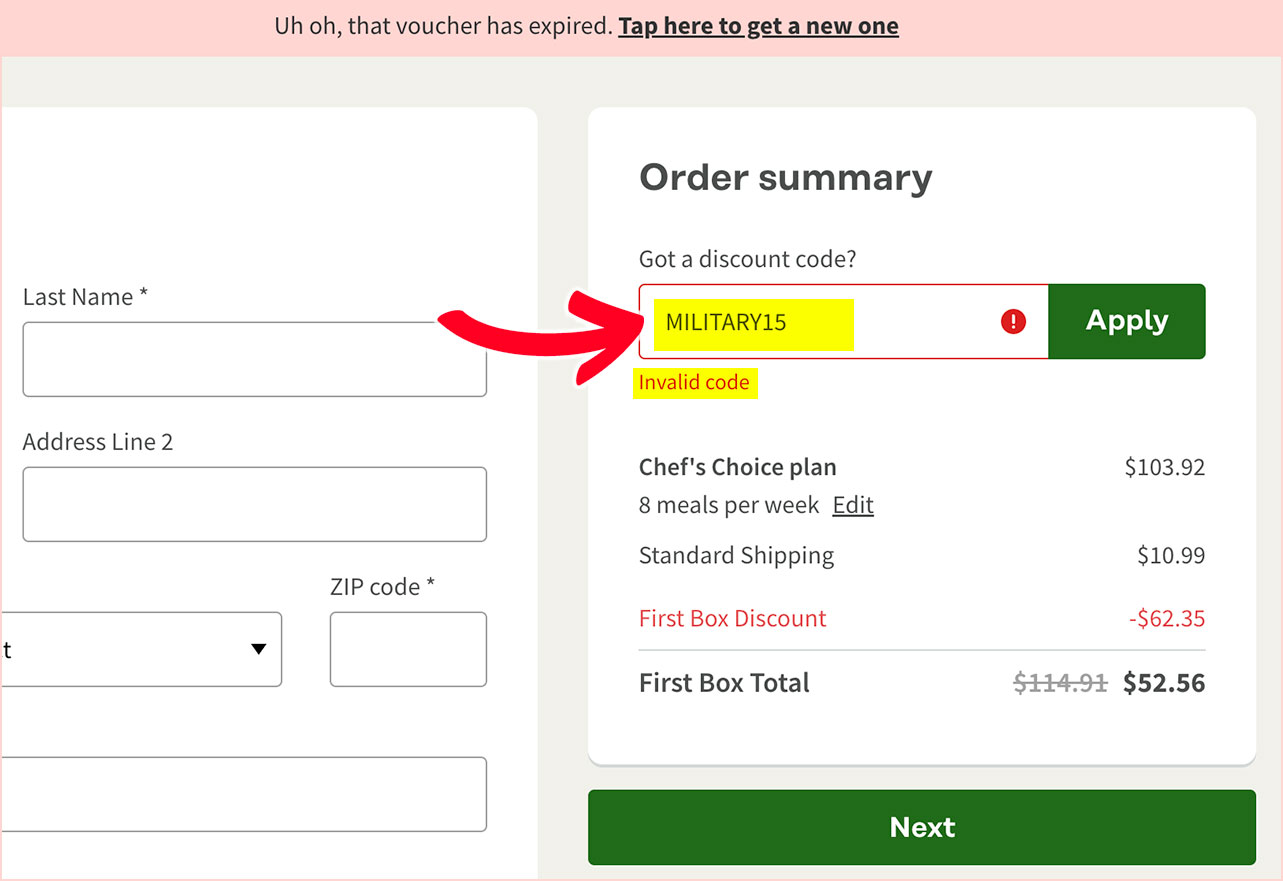Select the ZIP code input box
Screen dimensions: 1283x881
click(408, 649)
